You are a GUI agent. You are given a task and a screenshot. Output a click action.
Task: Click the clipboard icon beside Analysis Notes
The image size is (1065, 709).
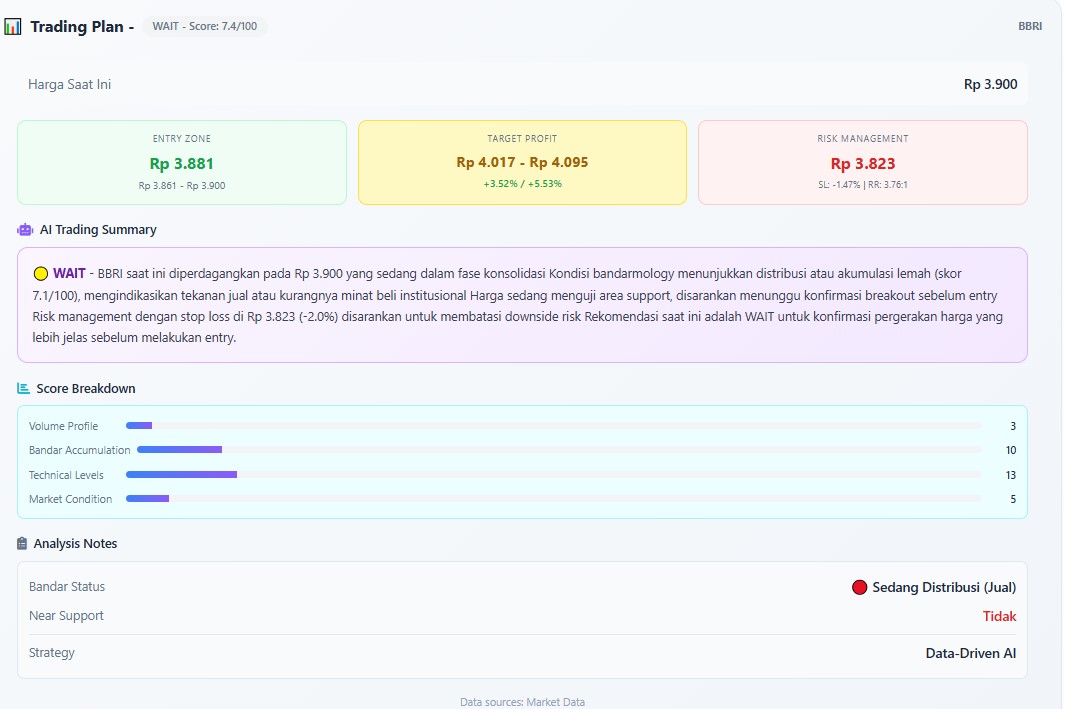pyautogui.click(x=23, y=544)
